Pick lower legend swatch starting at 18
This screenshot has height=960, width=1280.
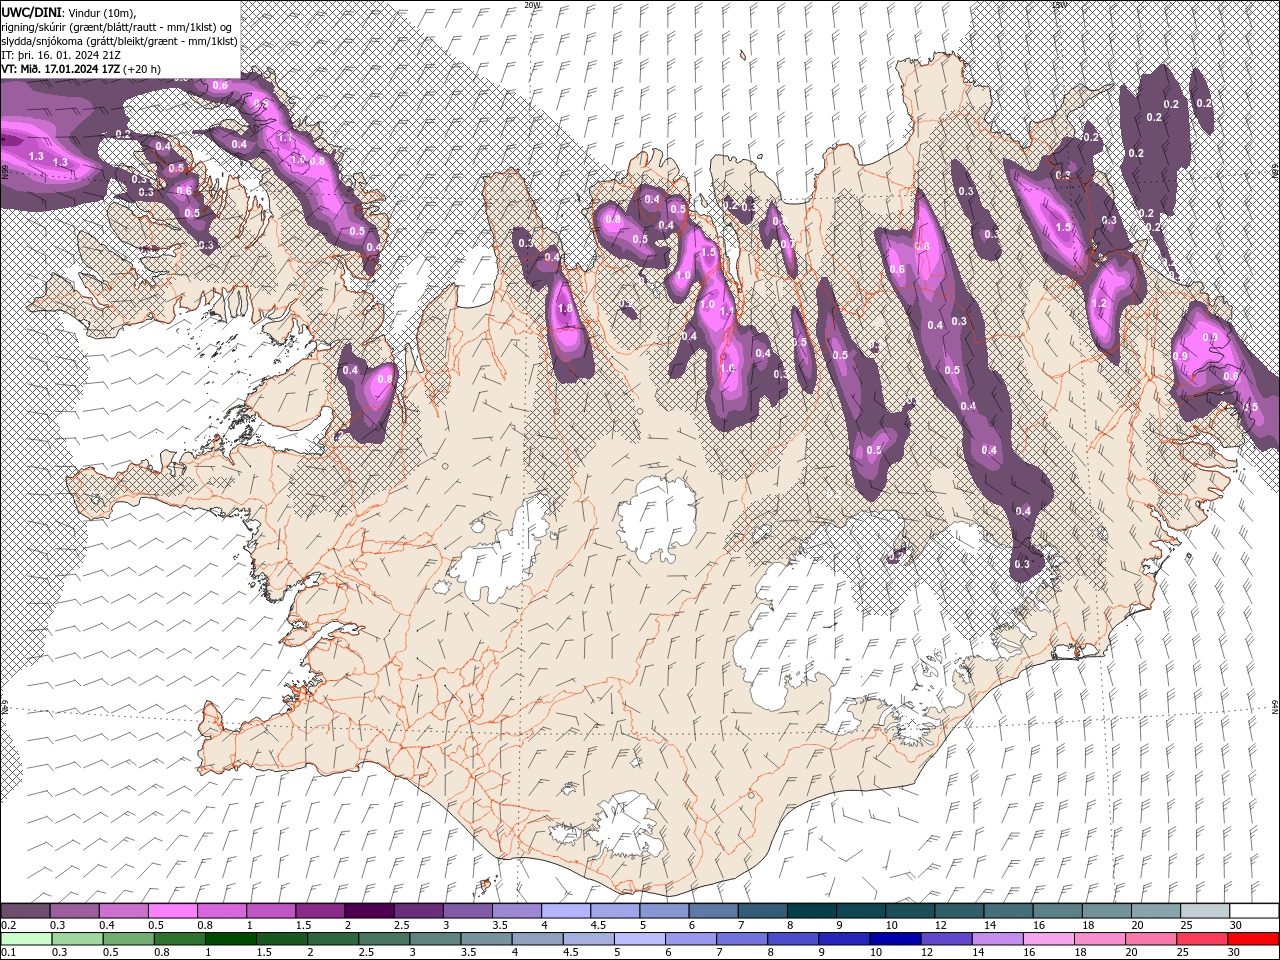pyautogui.click(x=1099, y=939)
